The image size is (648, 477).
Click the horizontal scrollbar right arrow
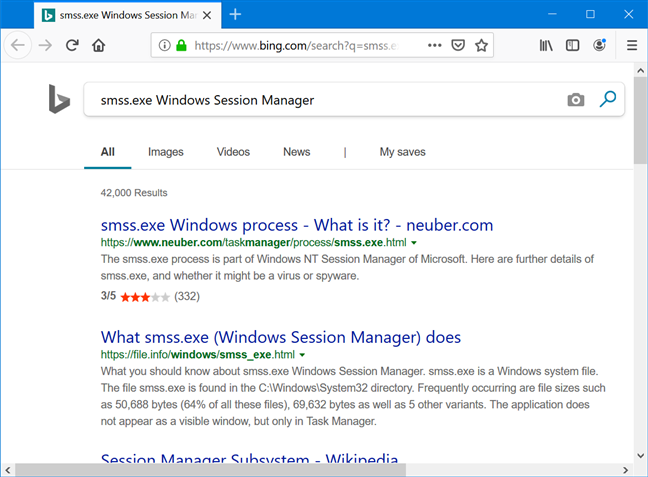pyautogui.click(x=625, y=470)
